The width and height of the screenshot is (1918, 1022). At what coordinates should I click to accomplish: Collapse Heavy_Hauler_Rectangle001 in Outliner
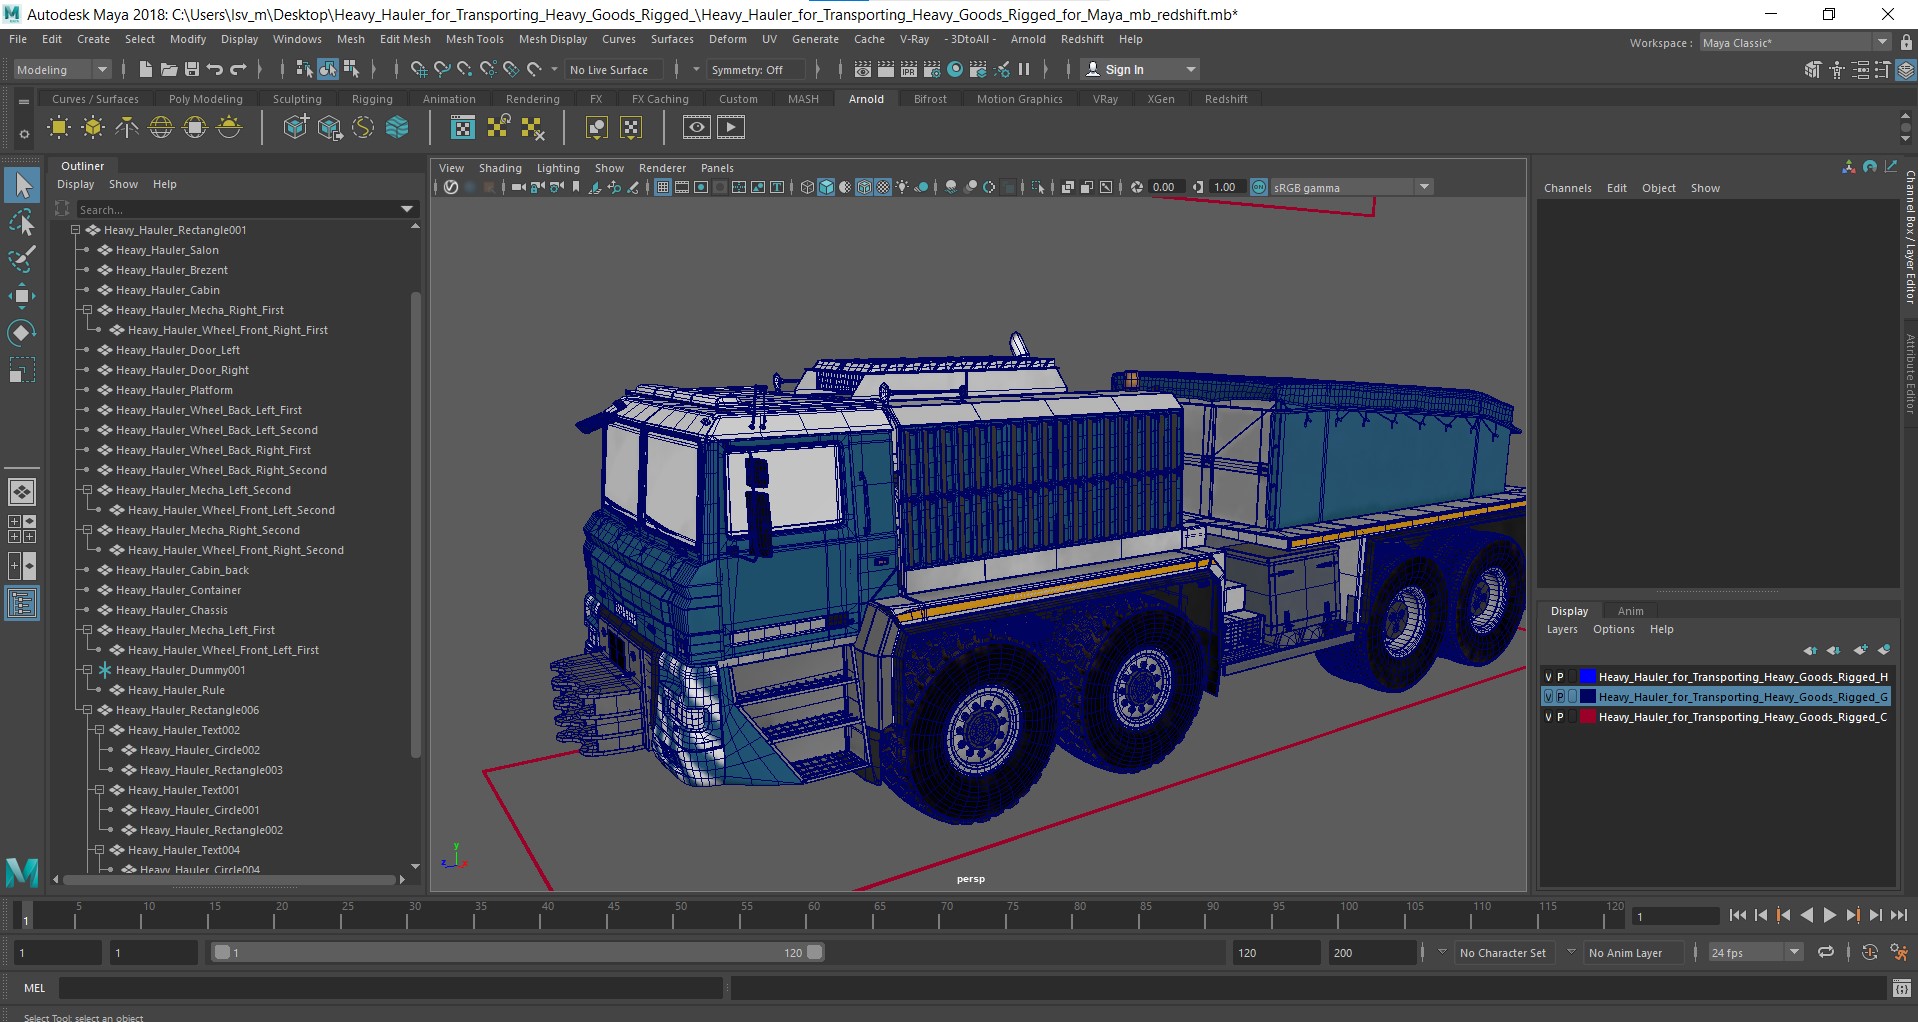75,230
